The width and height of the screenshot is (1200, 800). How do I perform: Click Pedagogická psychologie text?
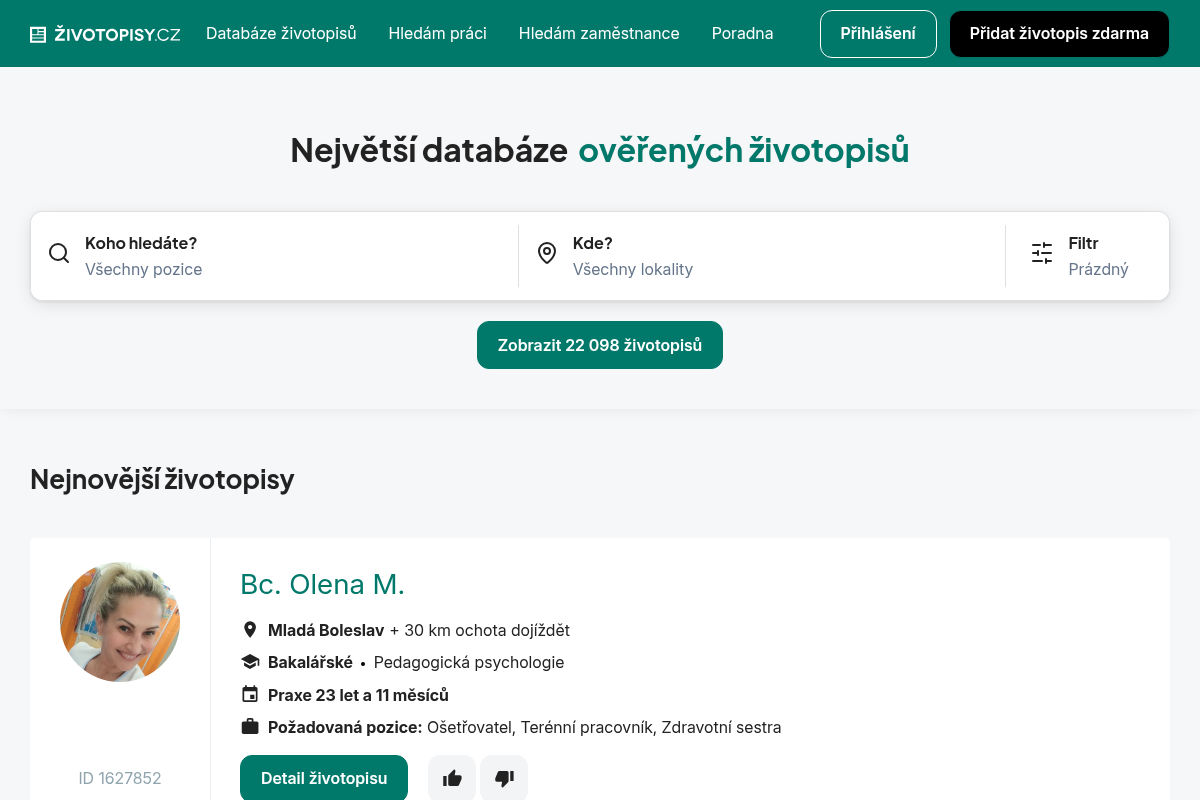(469, 662)
